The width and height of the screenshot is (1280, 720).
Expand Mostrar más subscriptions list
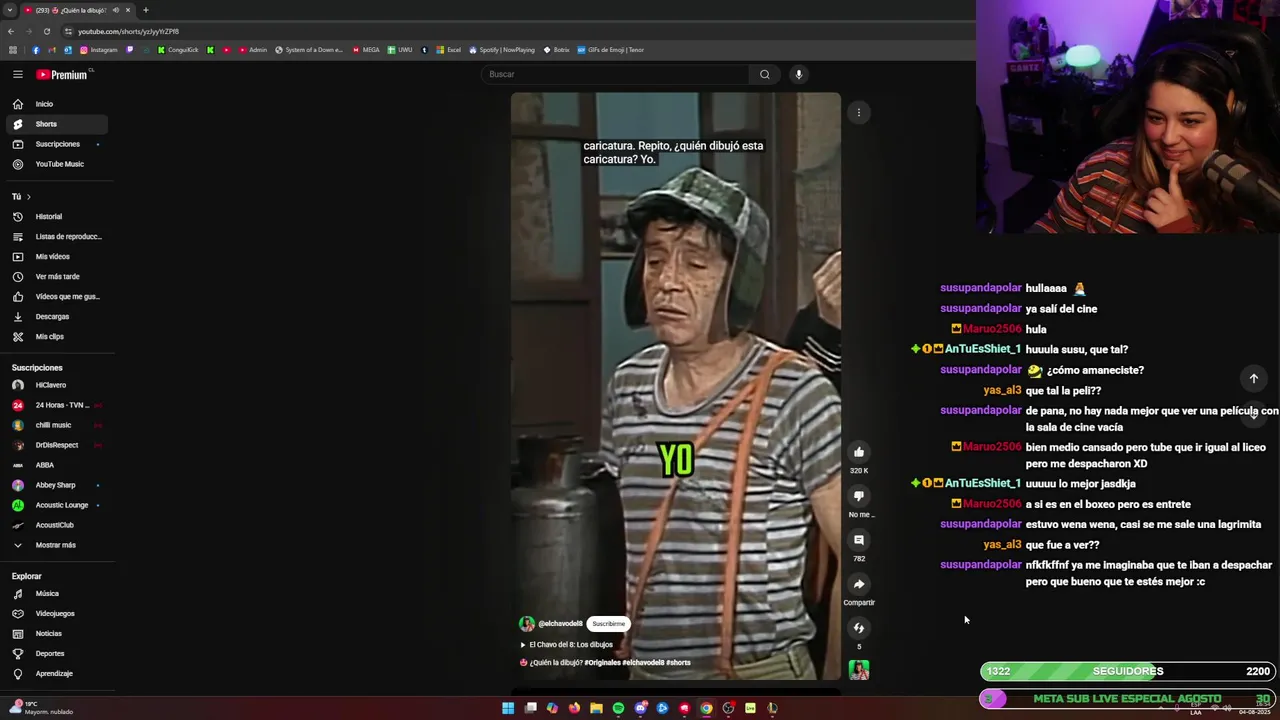[x=56, y=545]
